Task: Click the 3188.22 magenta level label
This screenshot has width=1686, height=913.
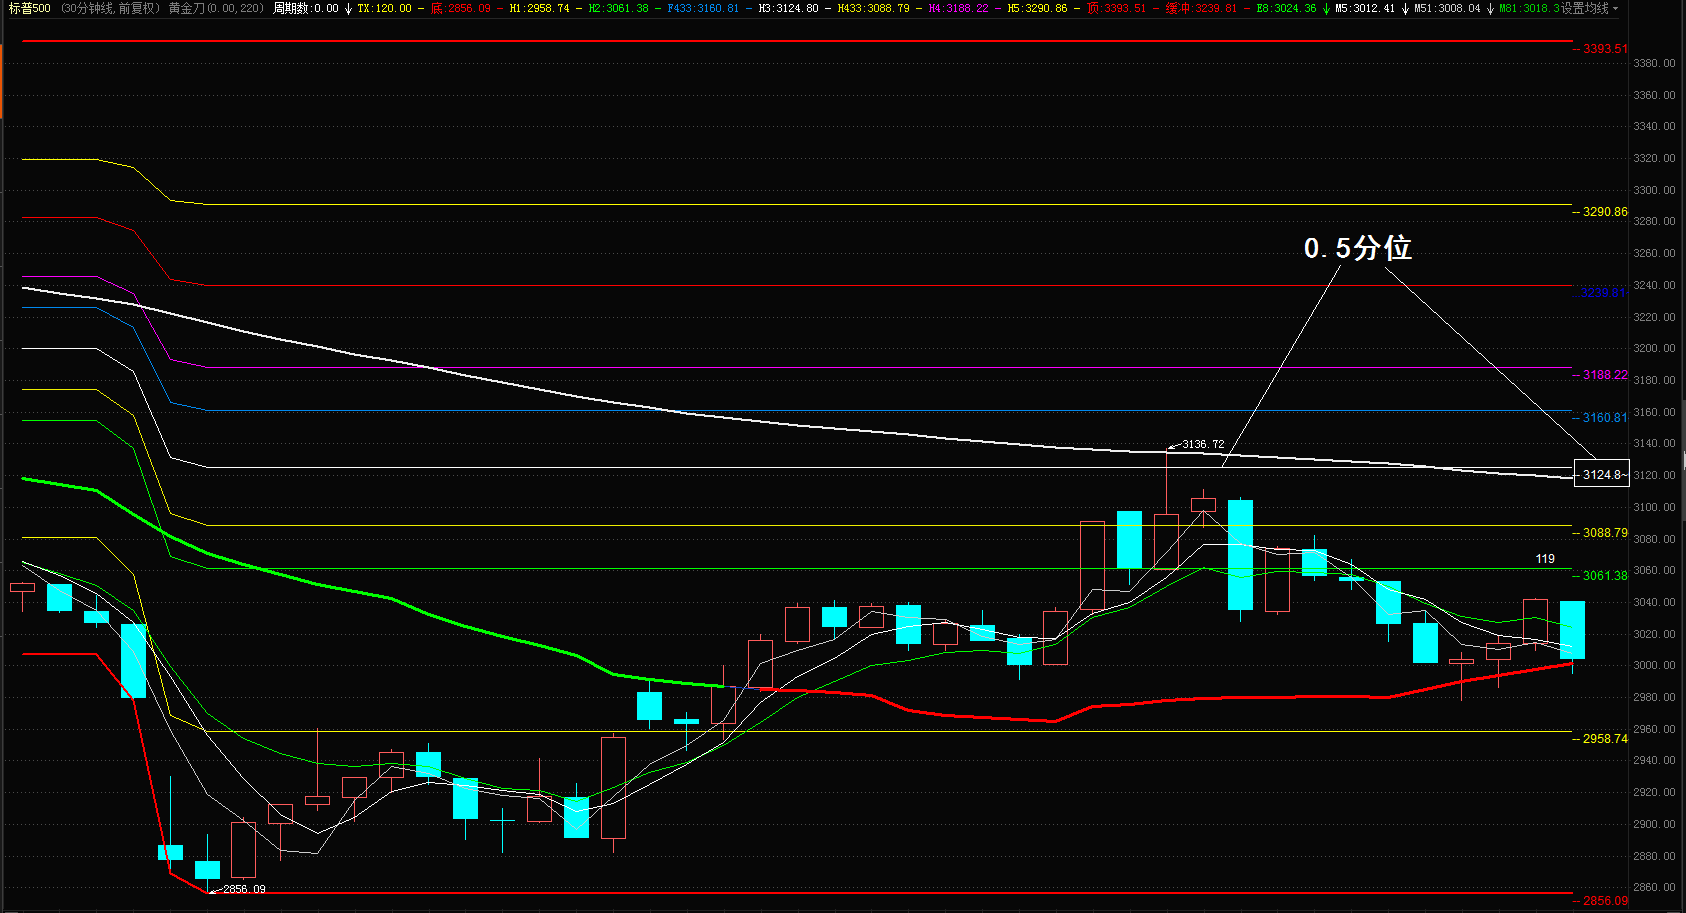Action: (x=1605, y=375)
